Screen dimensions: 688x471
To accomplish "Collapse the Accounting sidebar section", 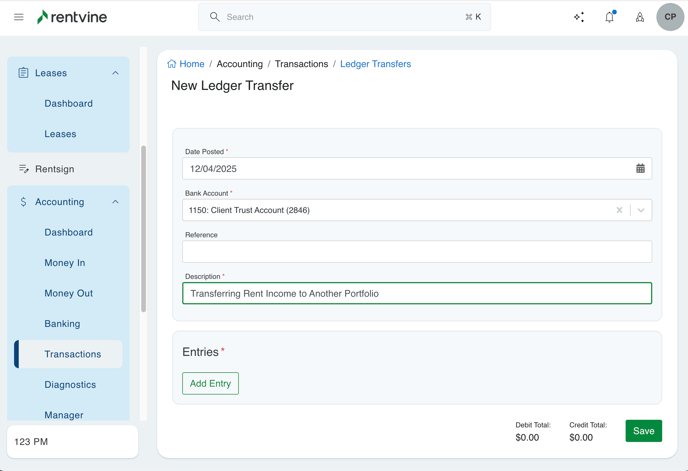I will 115,202.
